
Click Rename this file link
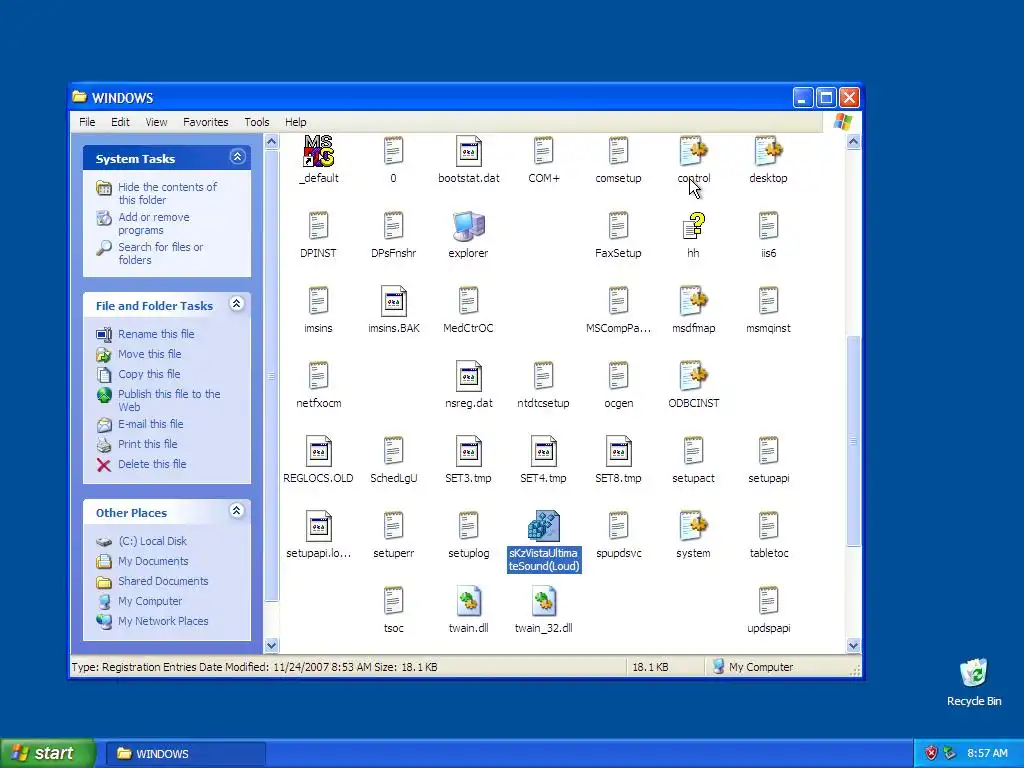tap(156, 334)
